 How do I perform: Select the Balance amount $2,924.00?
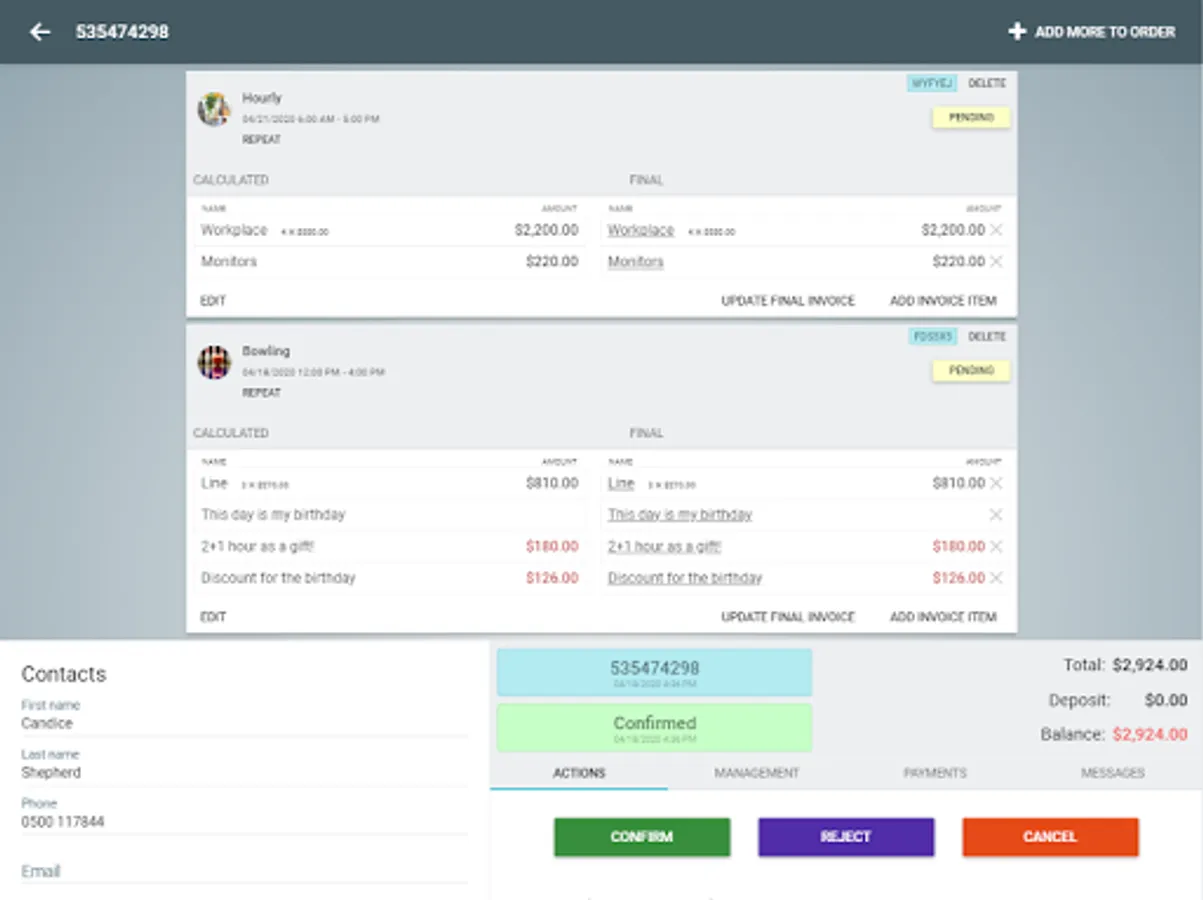coord(1150,734)
